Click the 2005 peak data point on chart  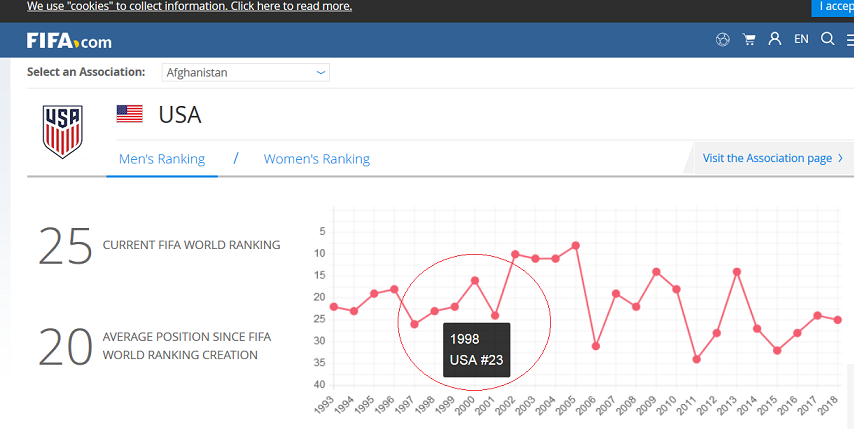click(x=576, y=245)
